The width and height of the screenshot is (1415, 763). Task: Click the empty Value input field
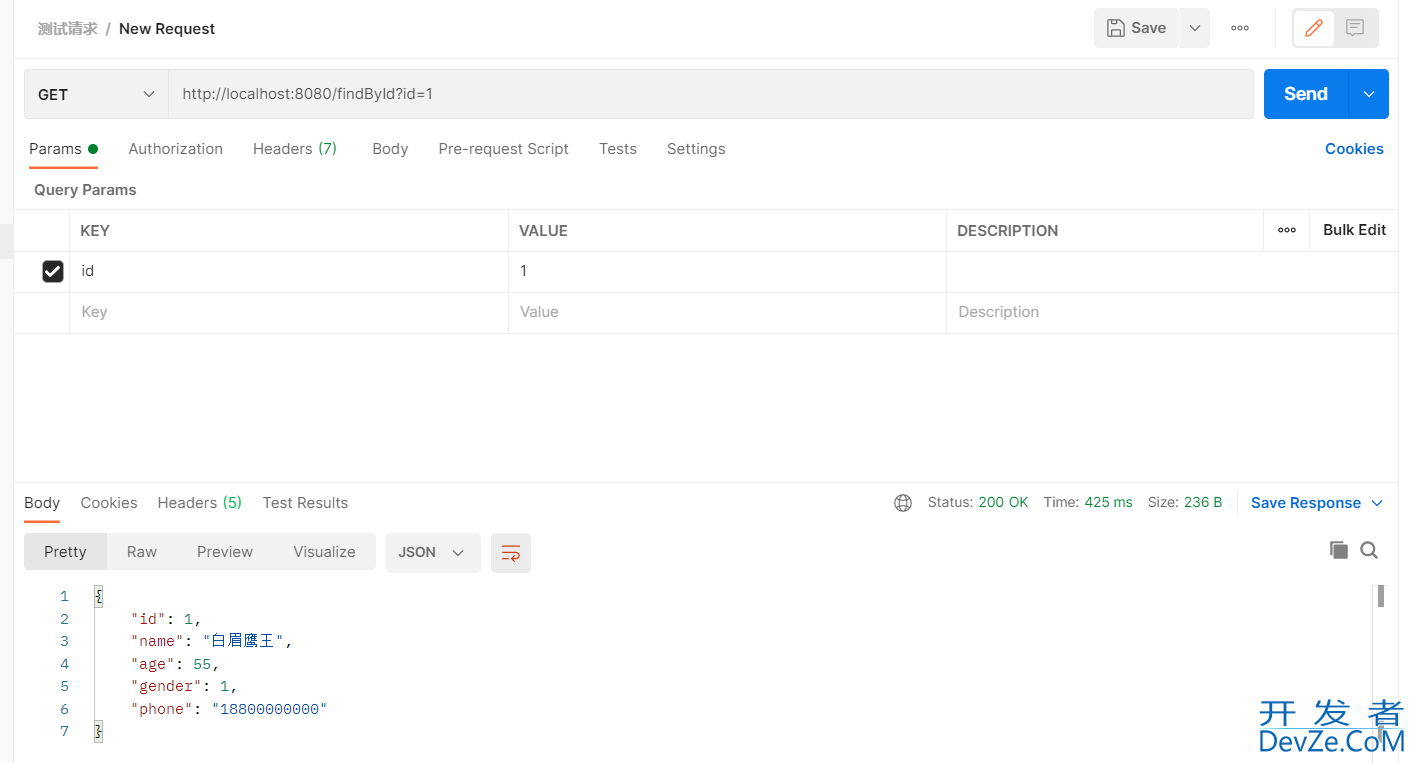pyautogui.click(x=727, y=312)
